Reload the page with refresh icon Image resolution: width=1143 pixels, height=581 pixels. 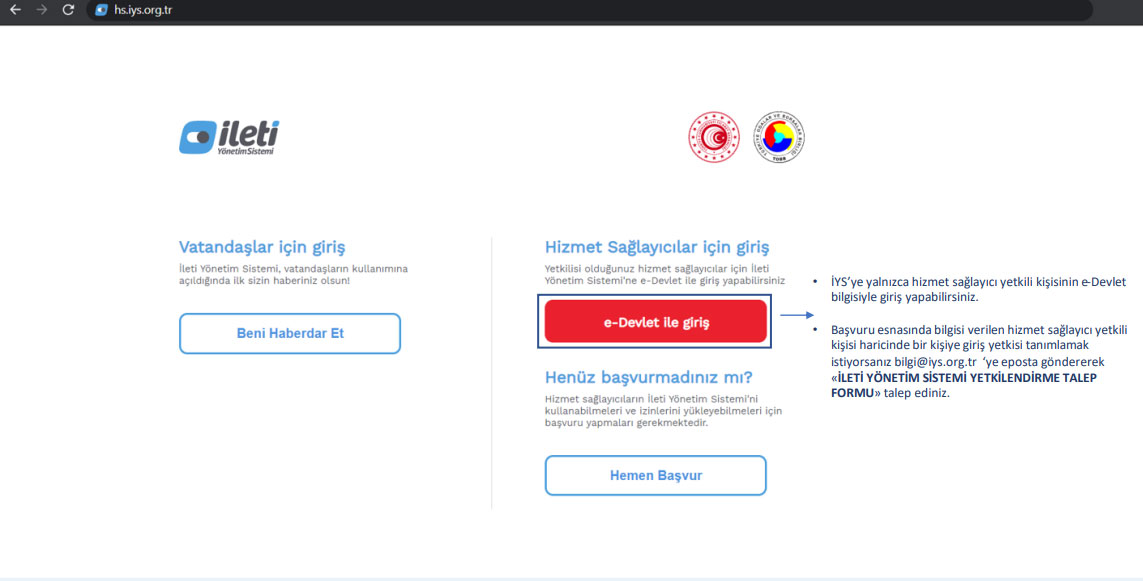coord(68,10)
